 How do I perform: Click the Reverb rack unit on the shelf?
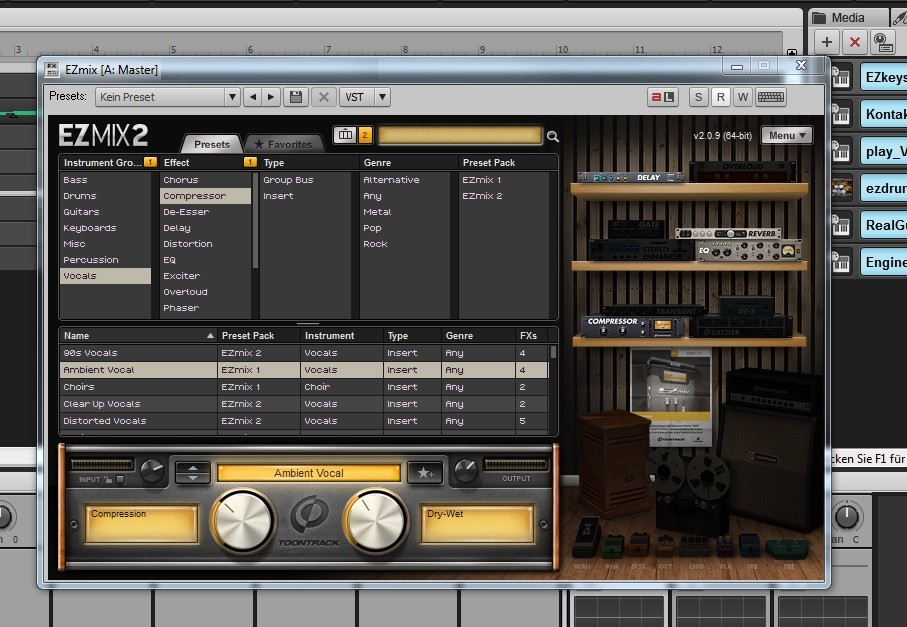728,233
